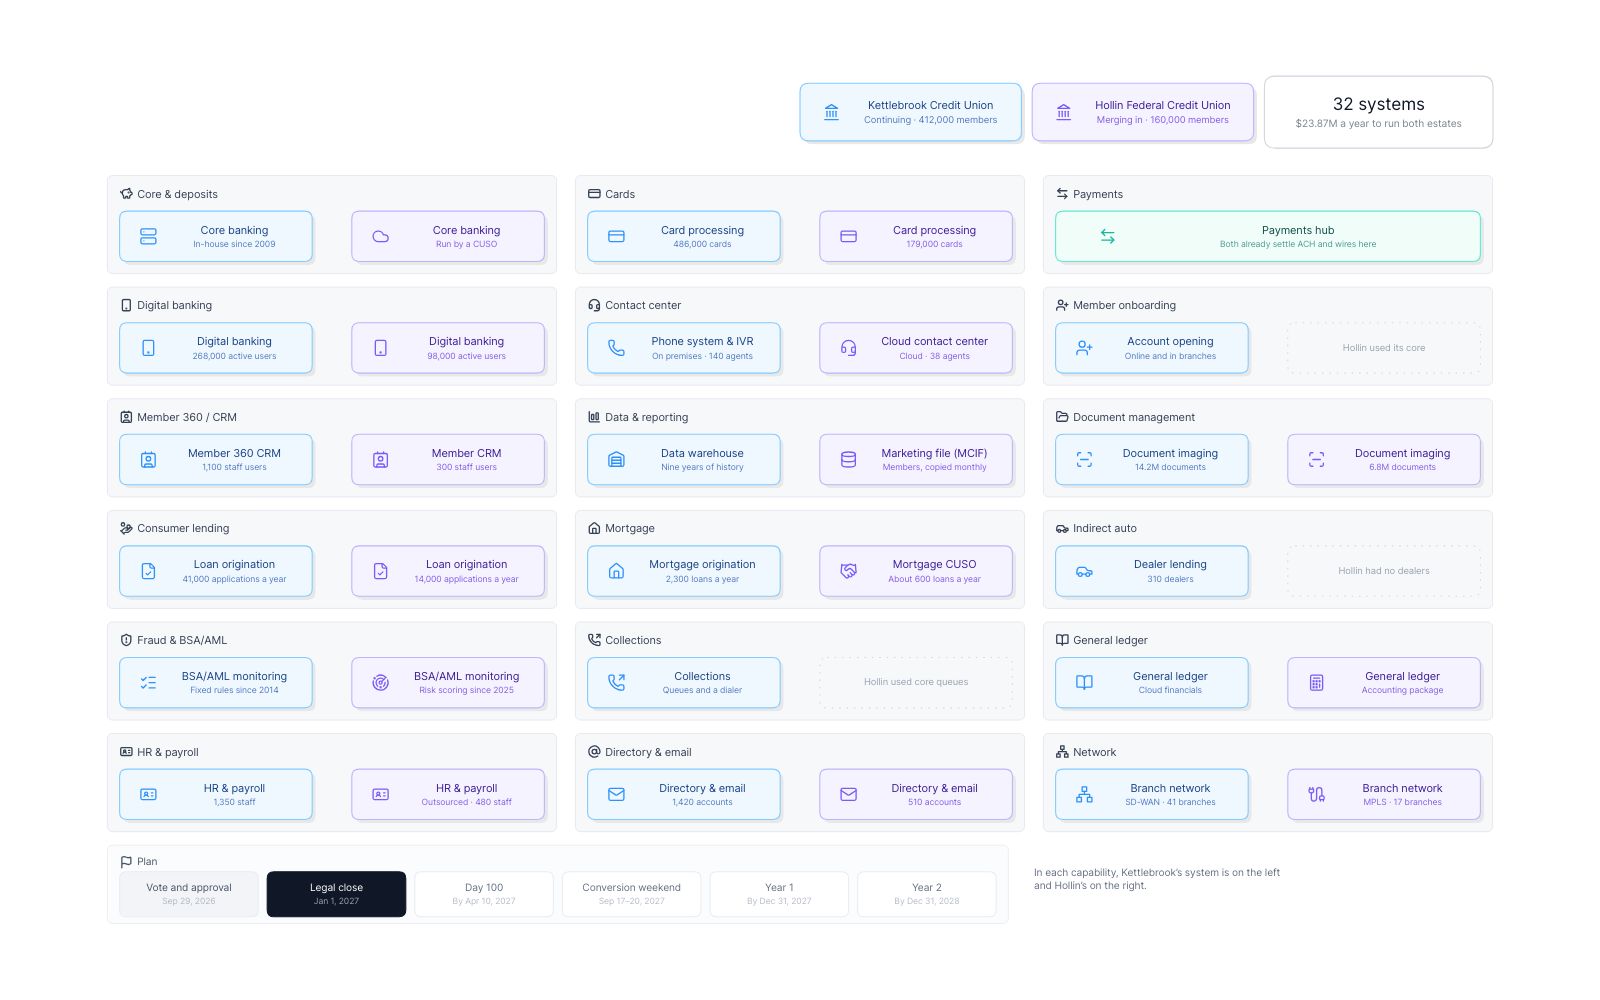Select the Vote and approval plan step
1600x1000 pixels.
[x=189, y=894]
